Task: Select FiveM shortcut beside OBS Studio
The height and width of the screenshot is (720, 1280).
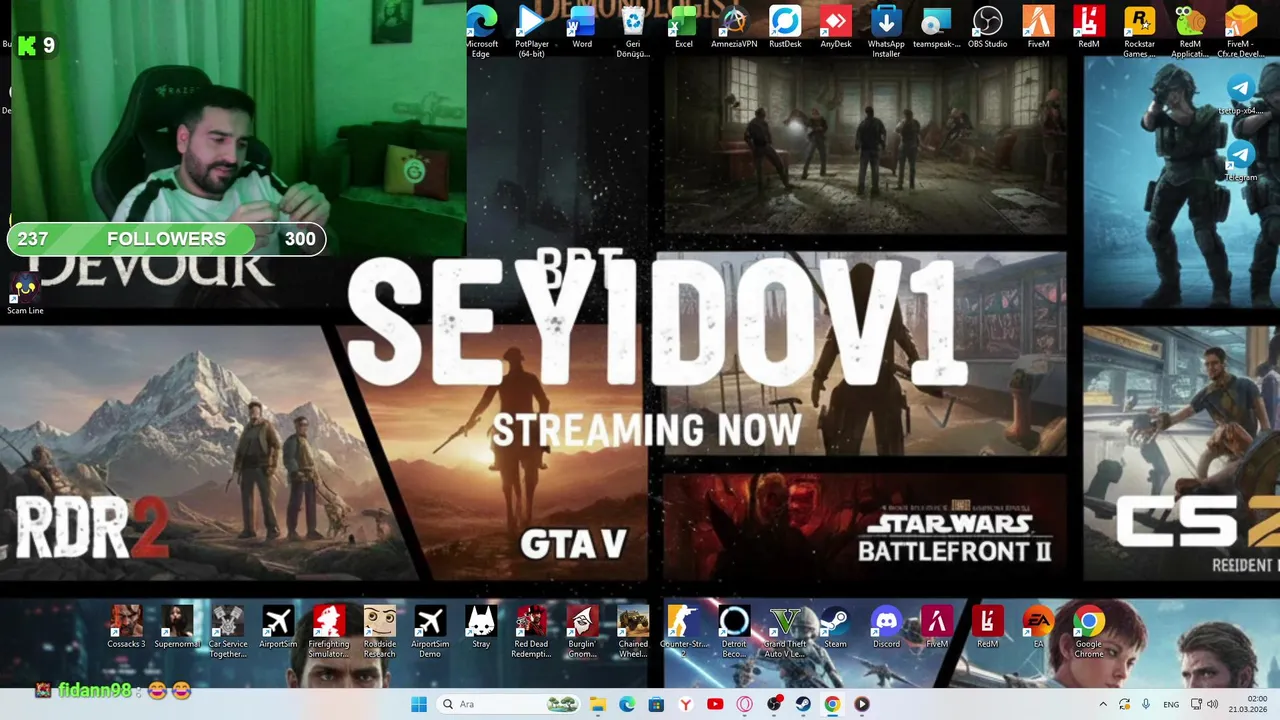Action: click(x=1038, y=27)
